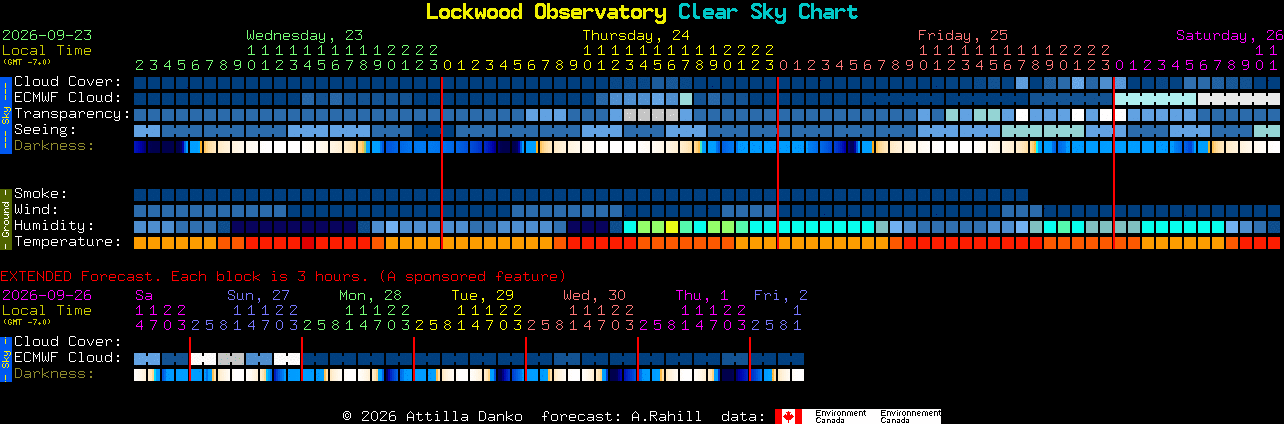The width and height of the screenshot is (1284, 424).
Task: Click the Sky sidebar label in extended forecast
Action: coord(5,359)
